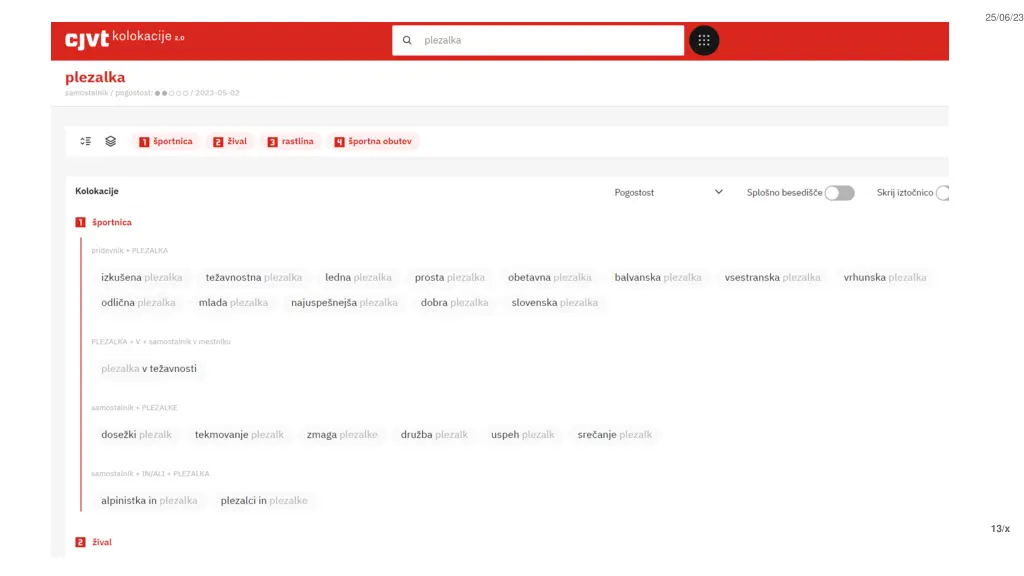
Task: Open collocation družba plezalk
Action: pos(434,435)
